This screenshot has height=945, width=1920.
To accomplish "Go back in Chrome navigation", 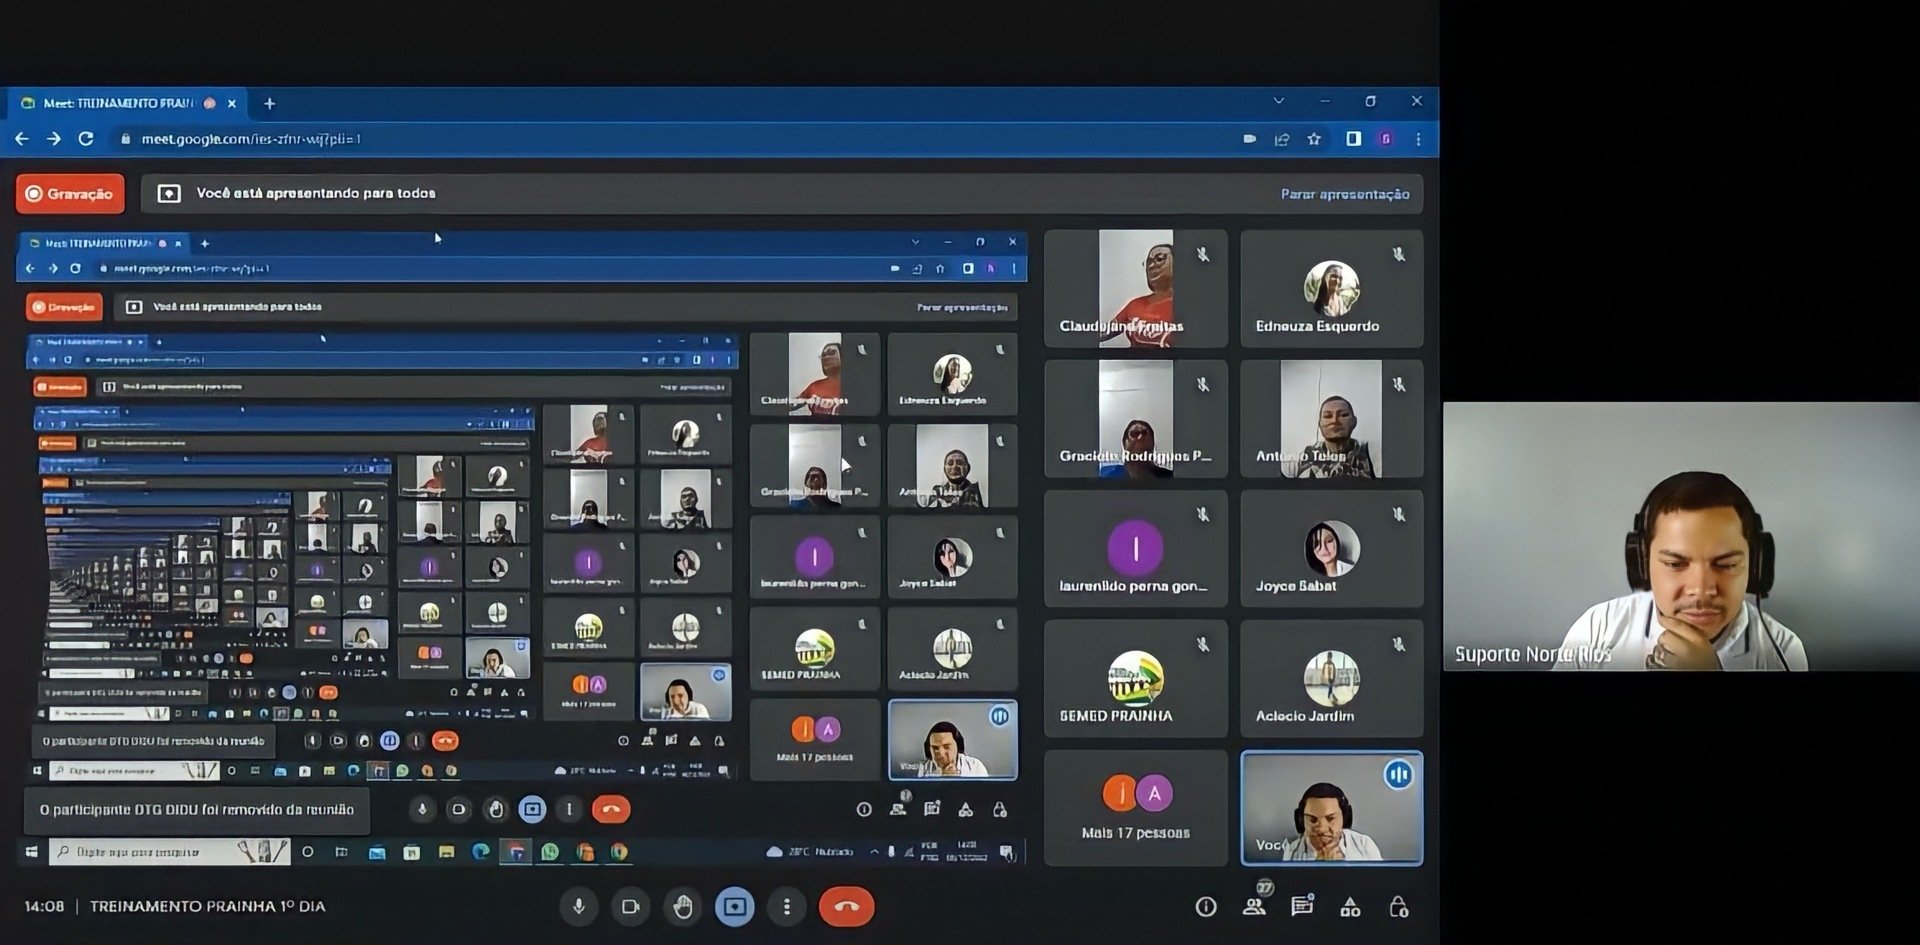I will pyautogui.click(x=22, y=139).
